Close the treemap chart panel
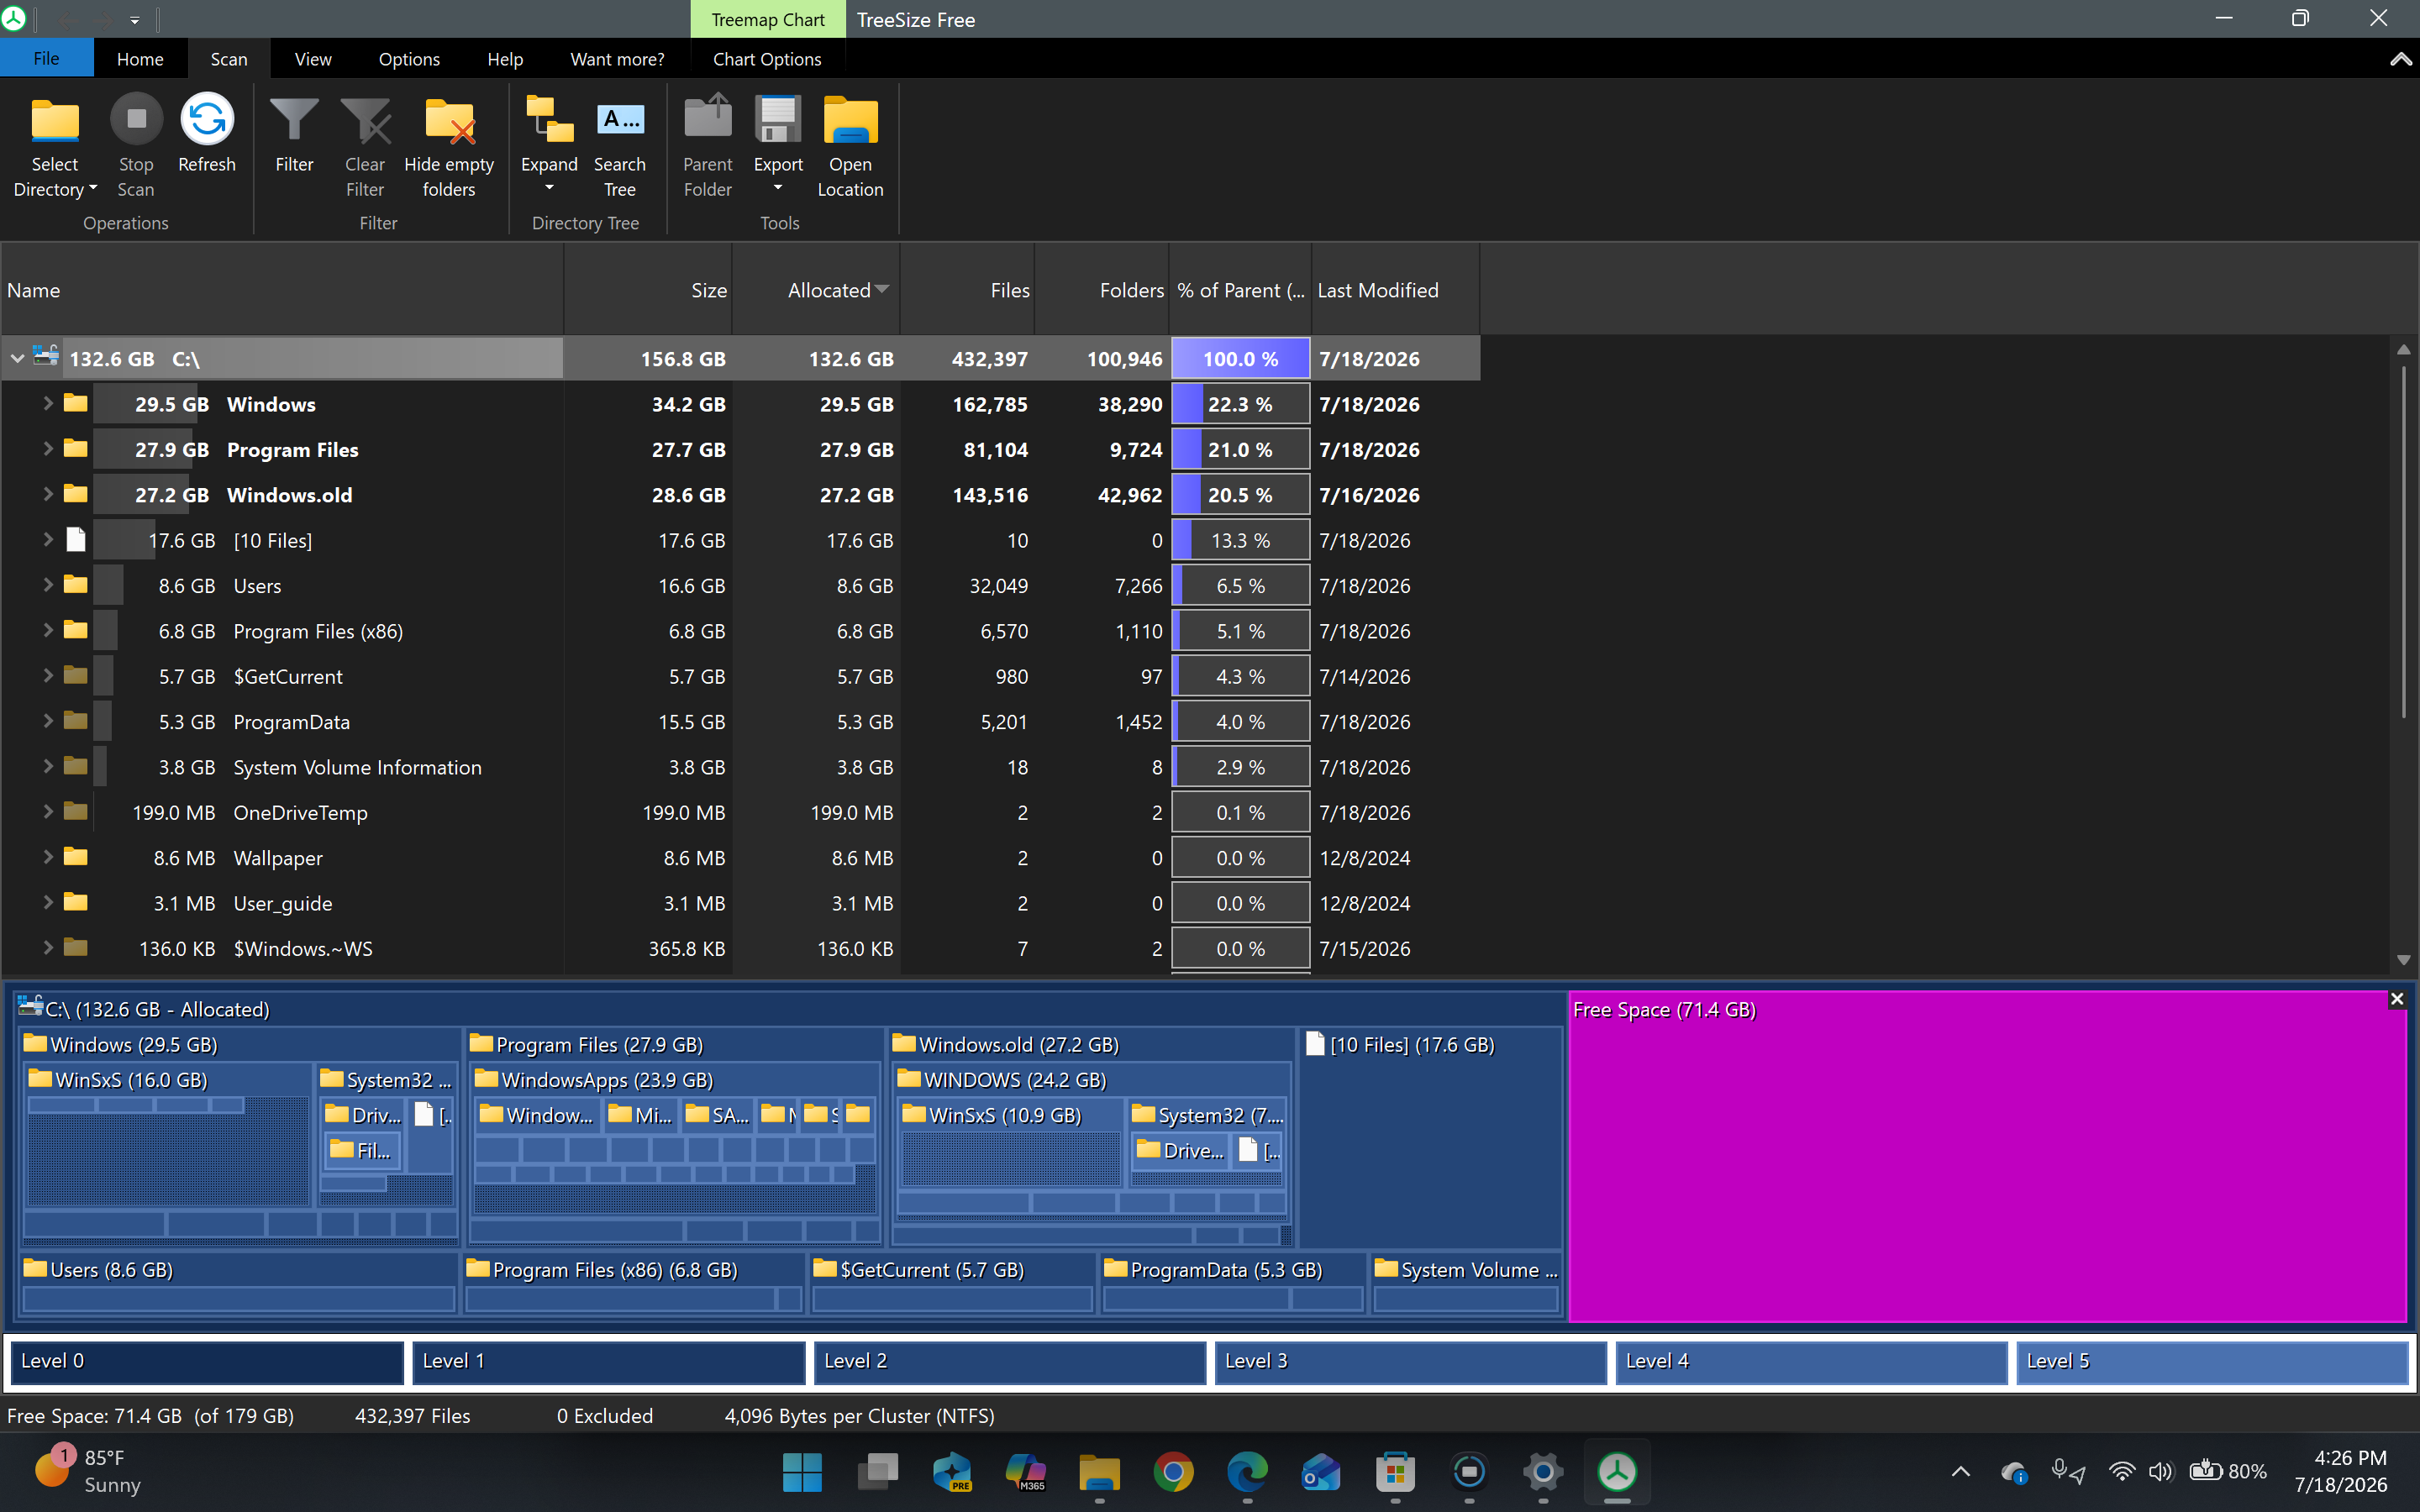The image size is (2420, 1512). [x=2397, y=999]
